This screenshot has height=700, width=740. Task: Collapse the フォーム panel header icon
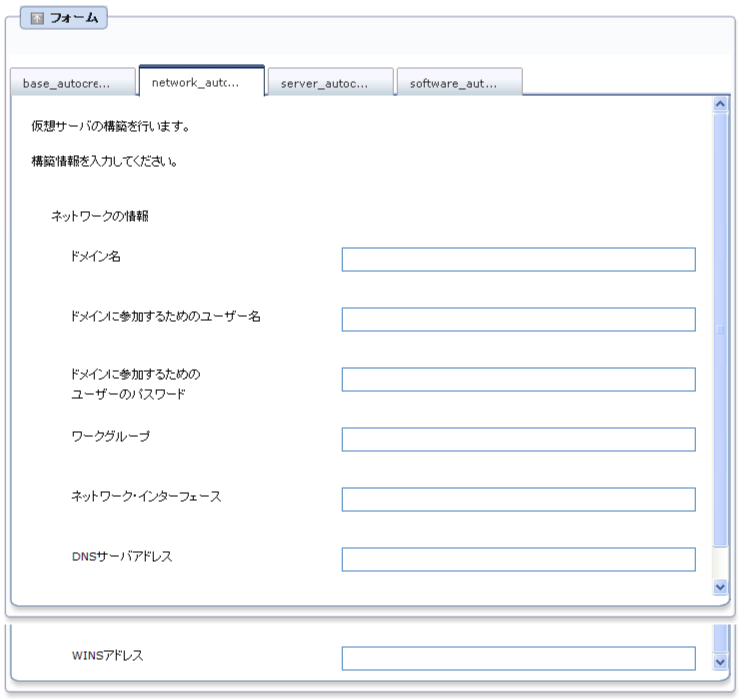(37, 18)
